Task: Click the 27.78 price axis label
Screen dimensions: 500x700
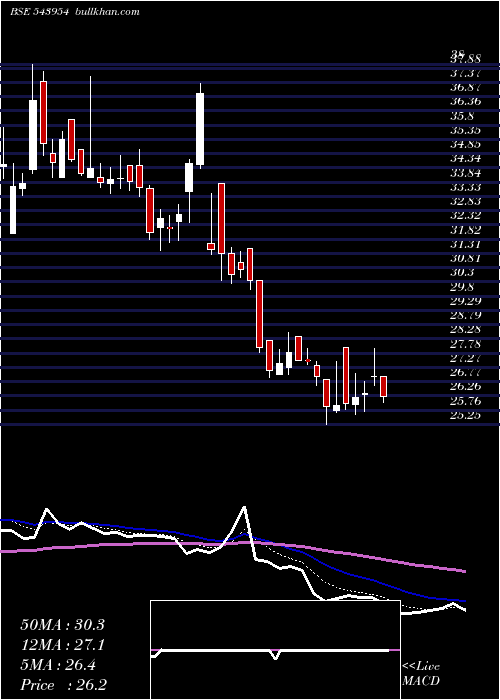Action: [465, 344]
